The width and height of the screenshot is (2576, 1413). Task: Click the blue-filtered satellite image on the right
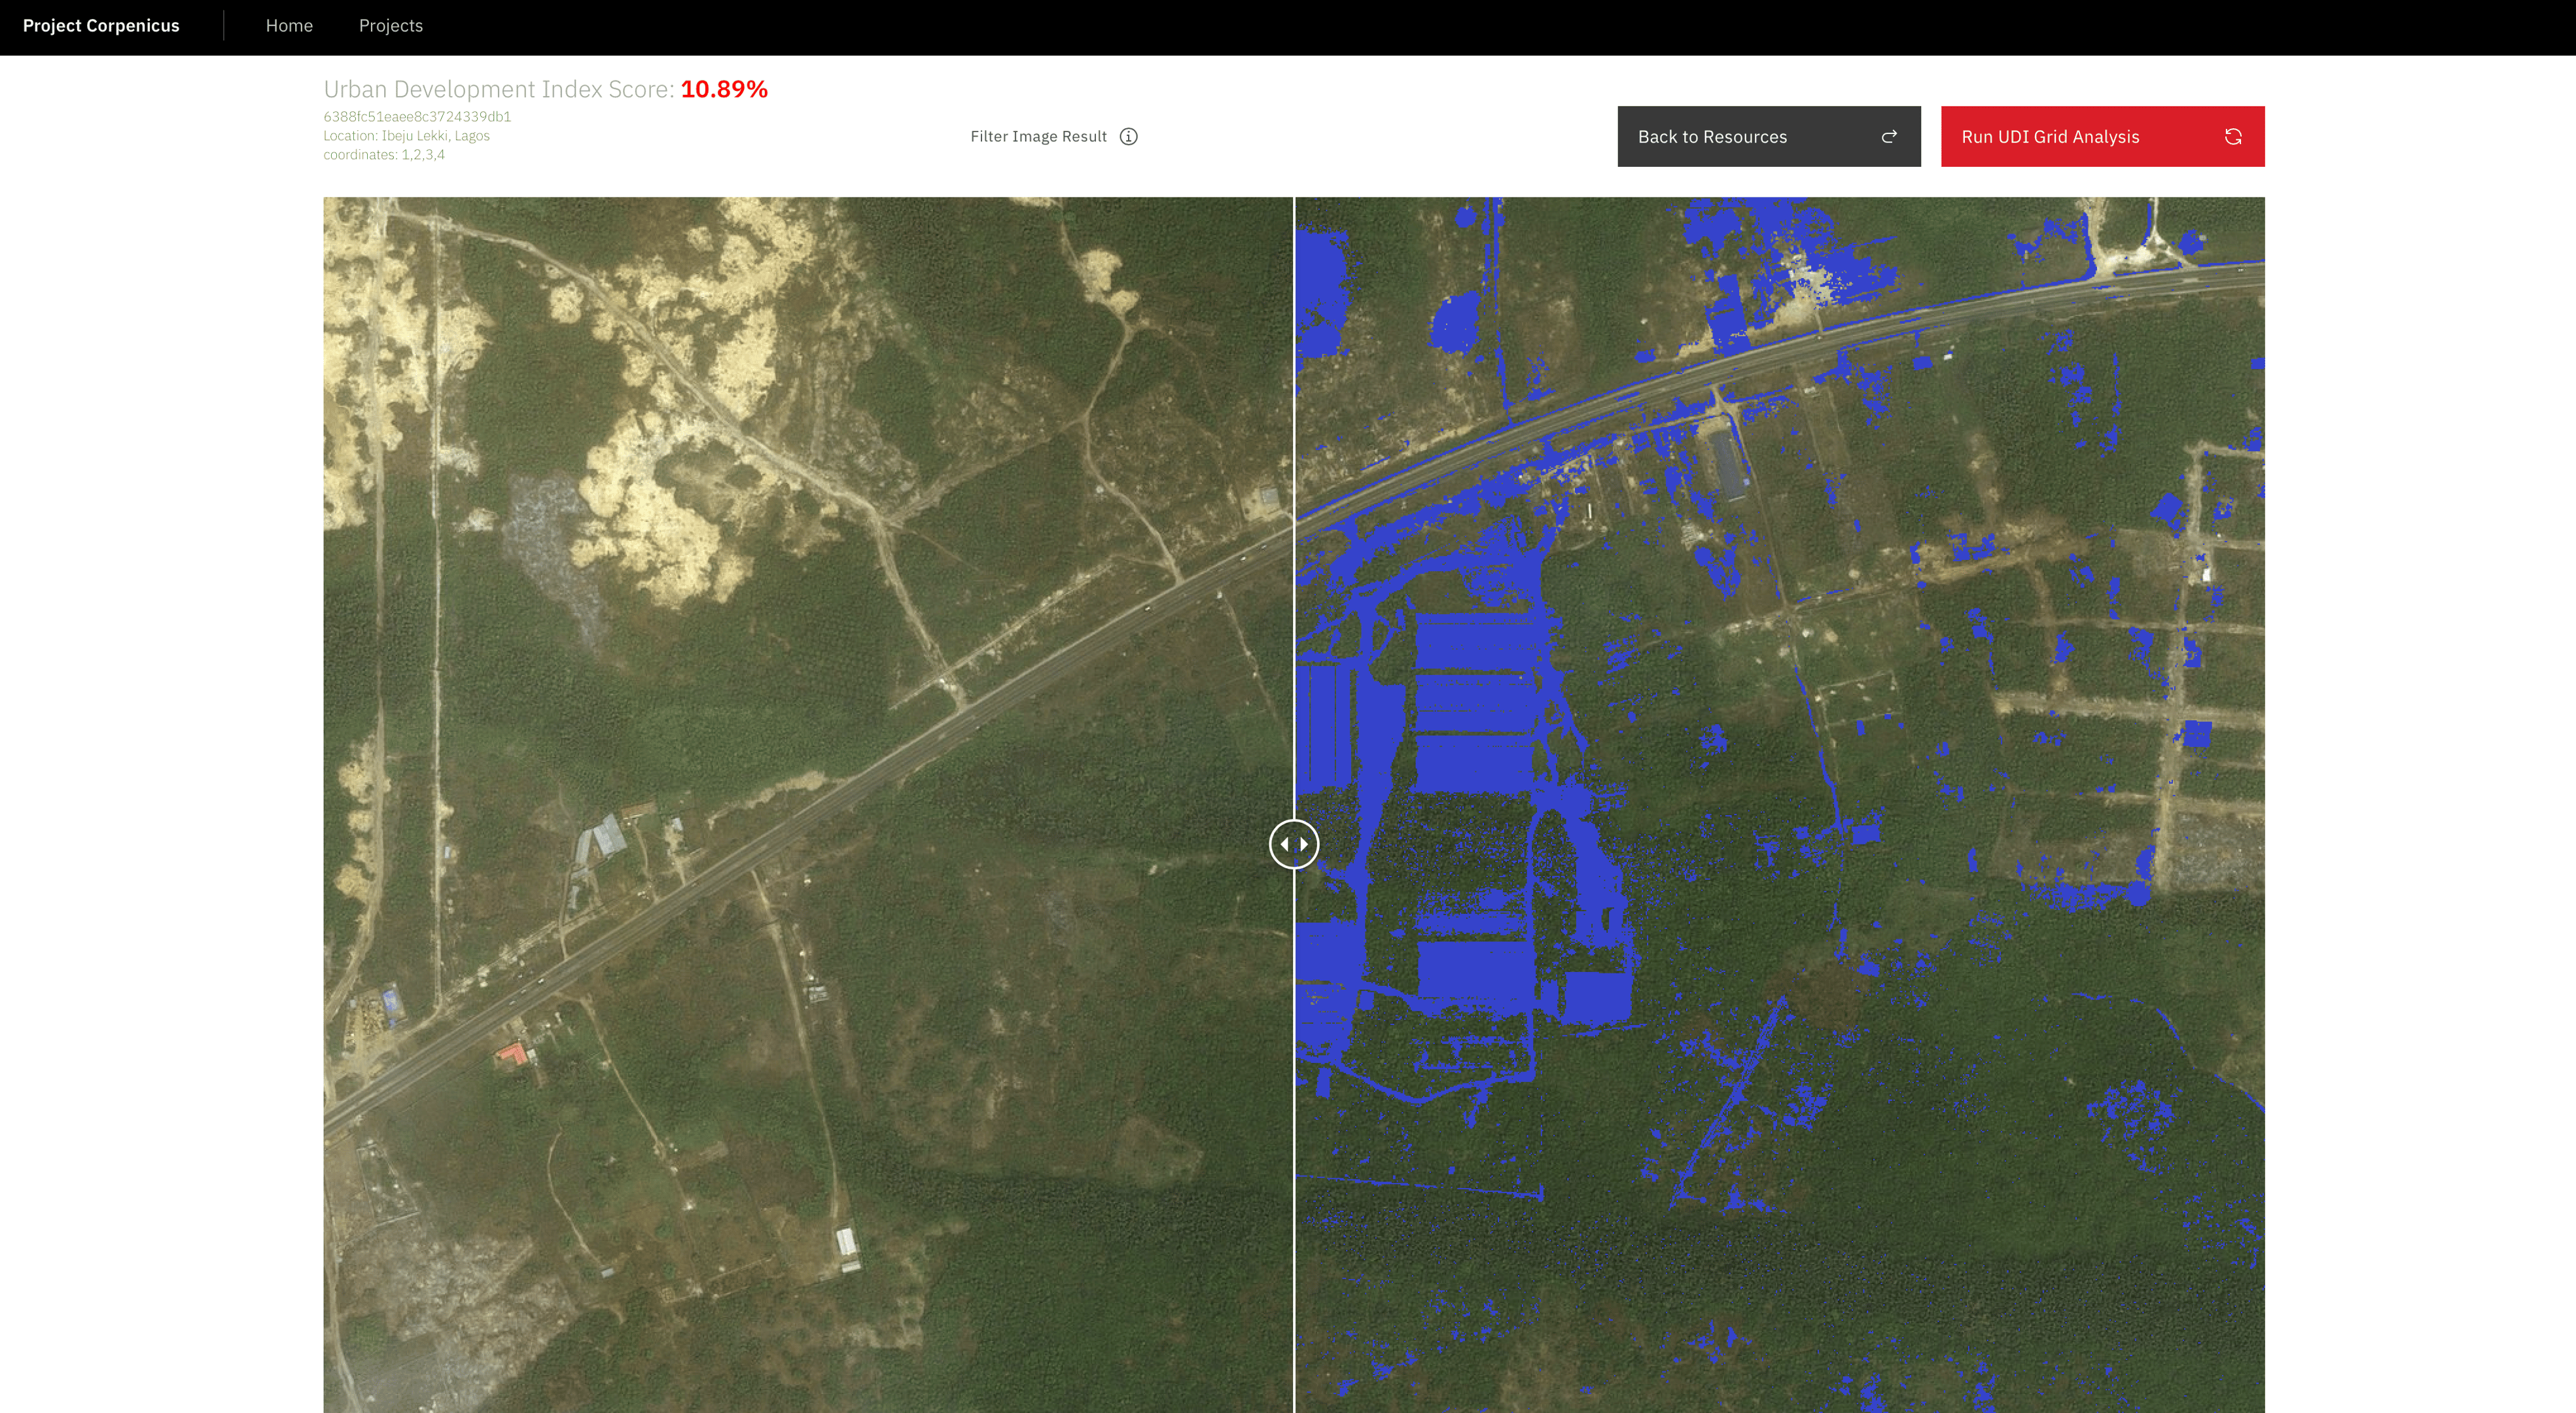tap(1780, 805)
